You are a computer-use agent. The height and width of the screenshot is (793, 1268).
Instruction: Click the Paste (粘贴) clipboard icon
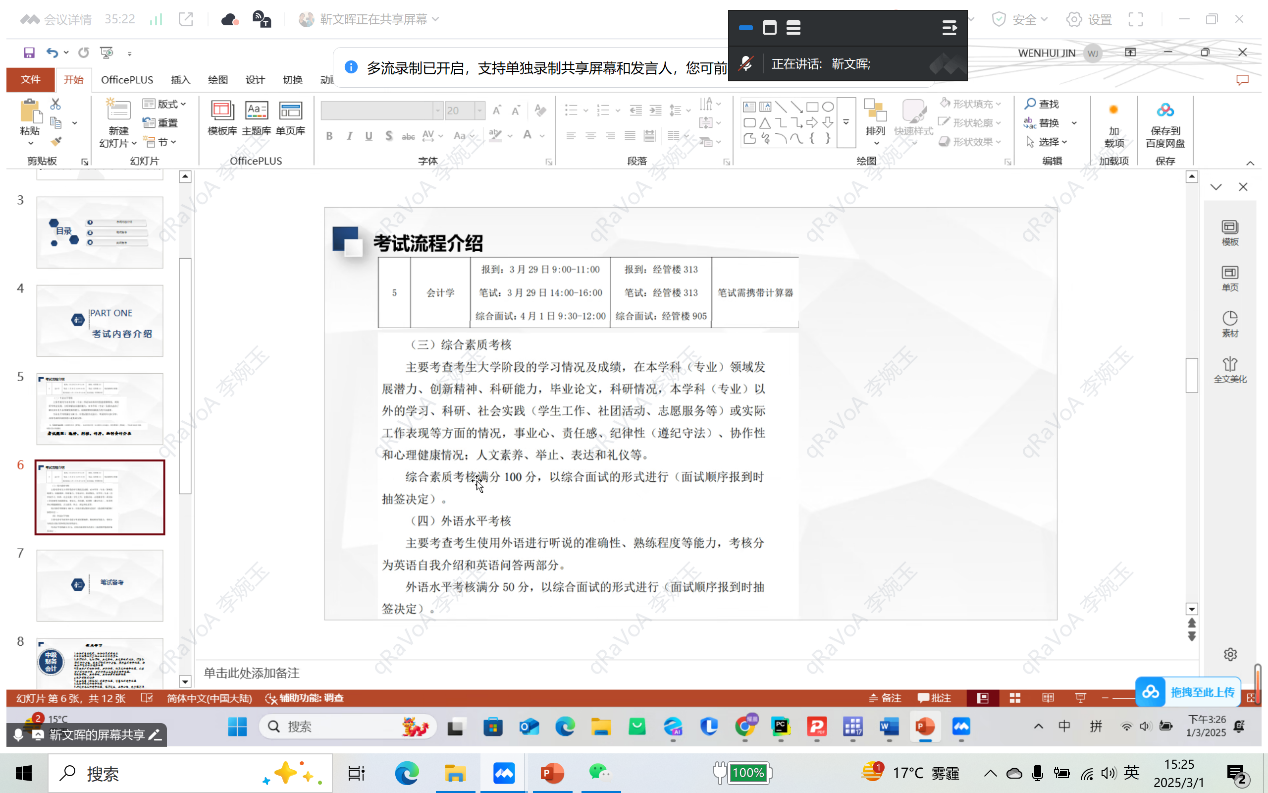click(x=29, y=110)
